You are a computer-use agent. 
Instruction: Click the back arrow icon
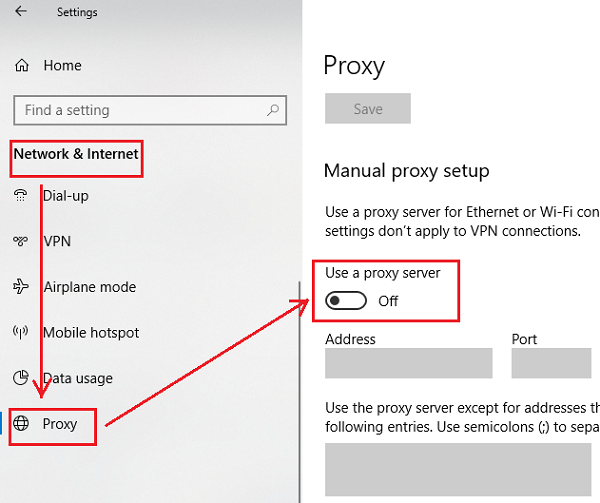22,12
